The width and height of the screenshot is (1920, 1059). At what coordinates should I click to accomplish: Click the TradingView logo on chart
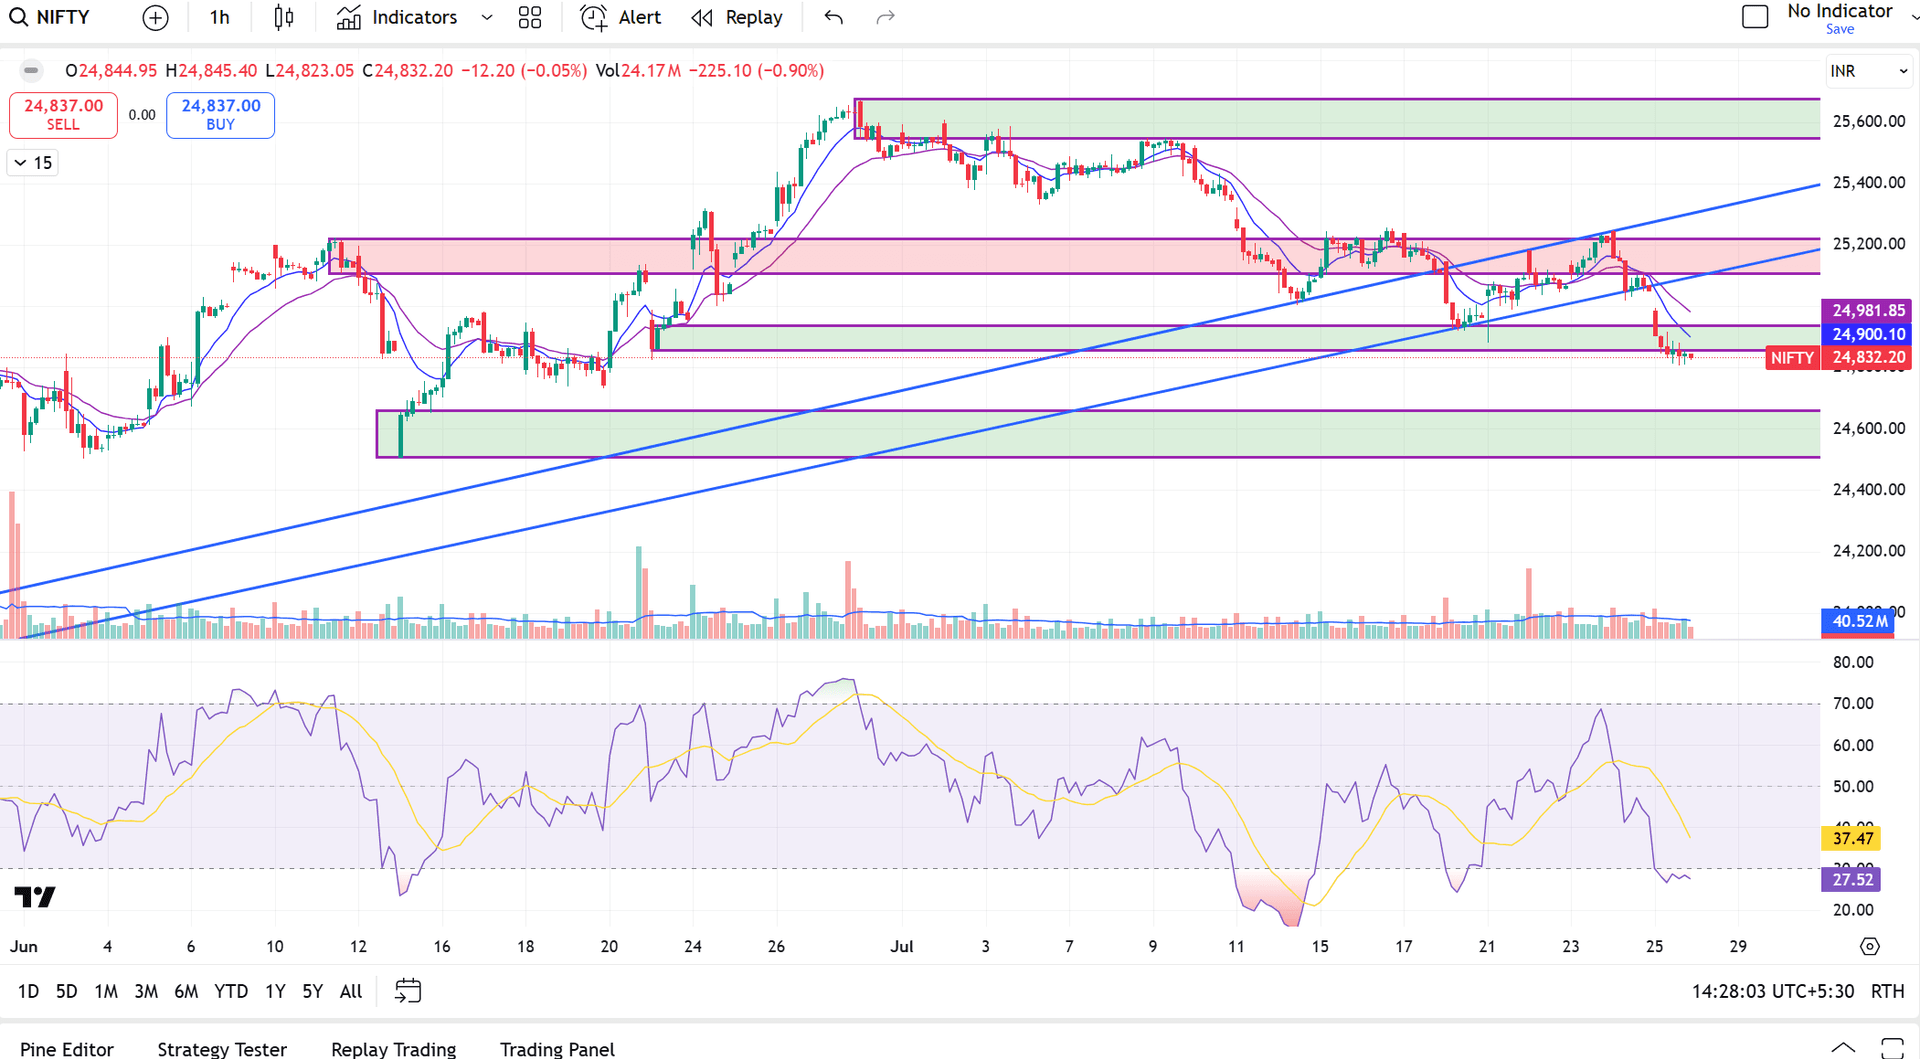tap(35, 897)
